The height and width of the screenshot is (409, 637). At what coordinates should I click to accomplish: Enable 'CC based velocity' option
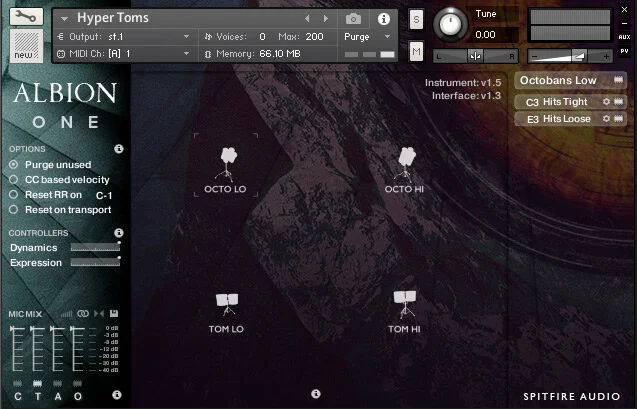14,180
